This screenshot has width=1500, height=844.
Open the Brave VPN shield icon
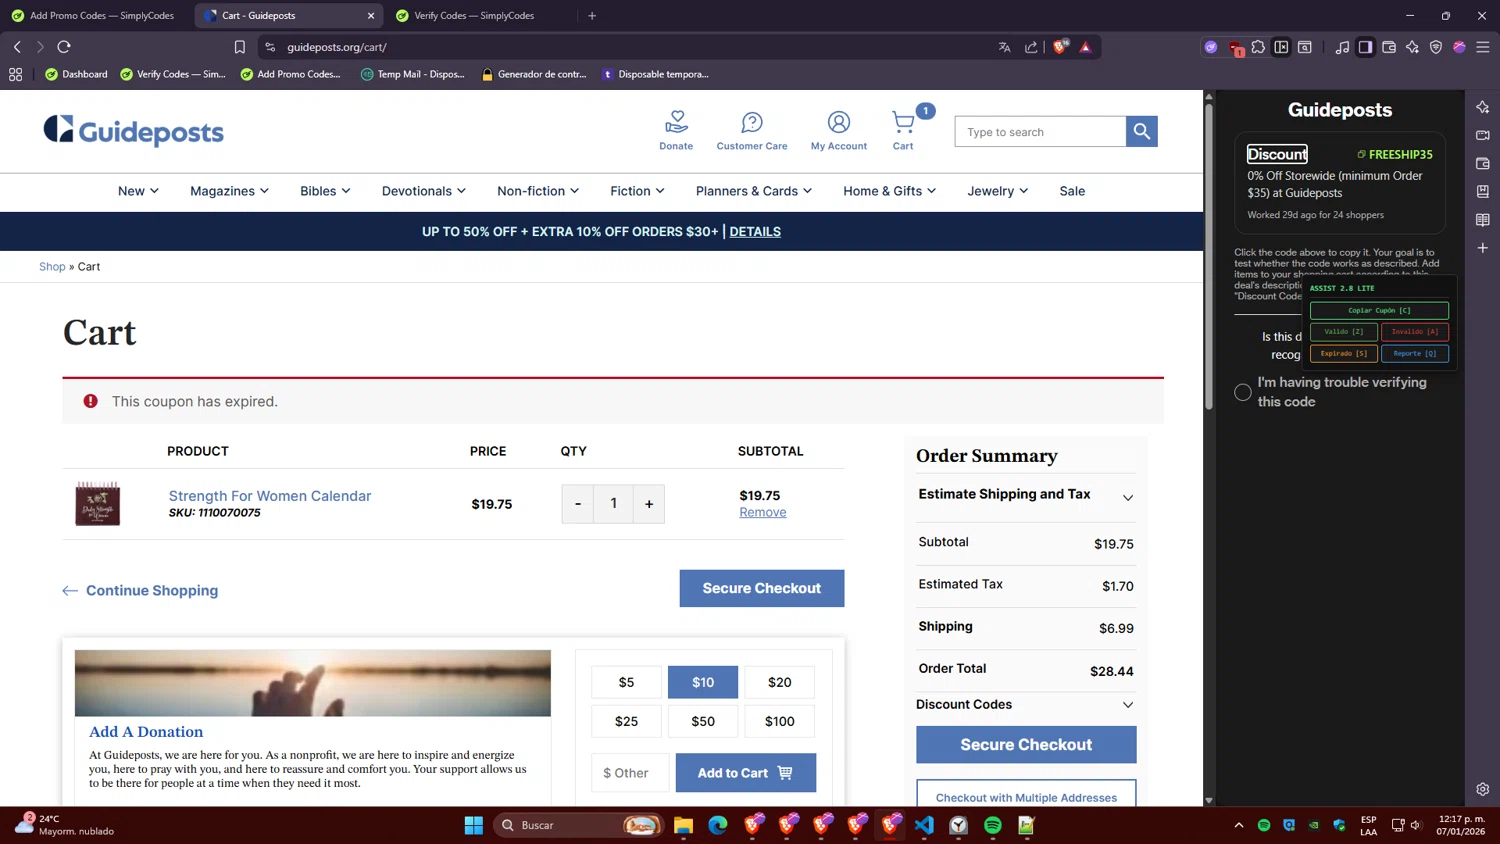pyautogui.click(x=1436, y=47)
